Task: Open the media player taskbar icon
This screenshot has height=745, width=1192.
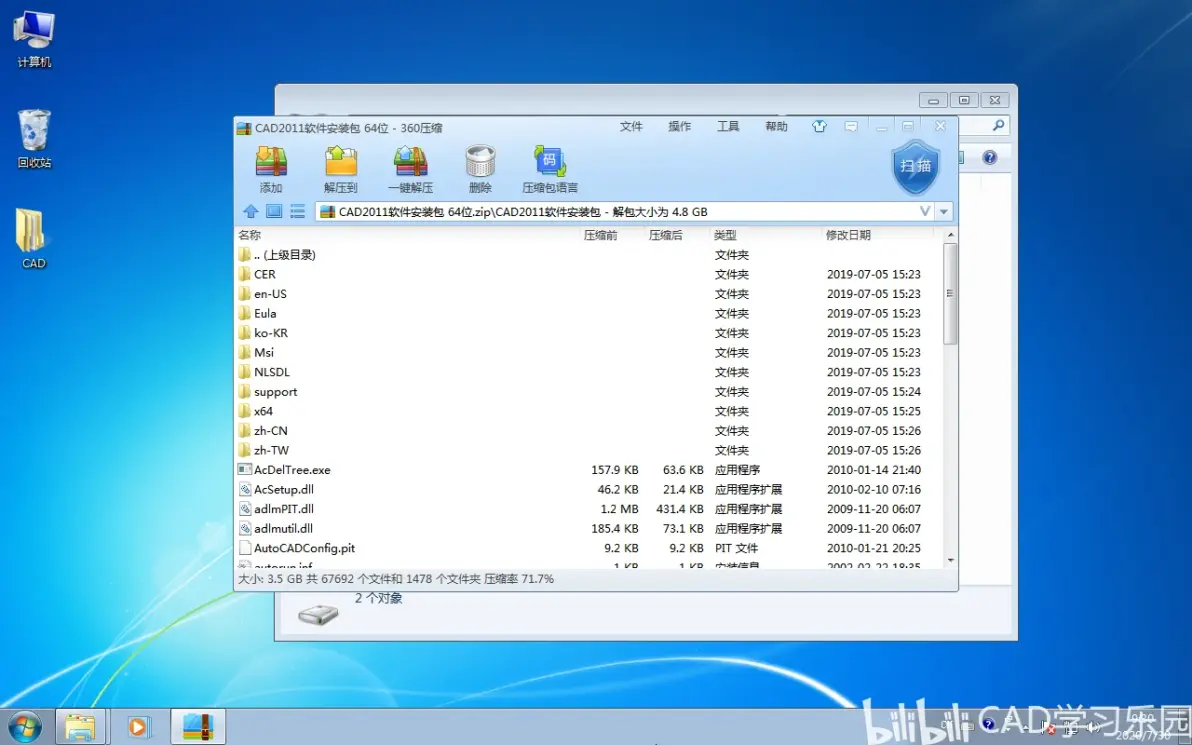Action: tap(138, 728)
